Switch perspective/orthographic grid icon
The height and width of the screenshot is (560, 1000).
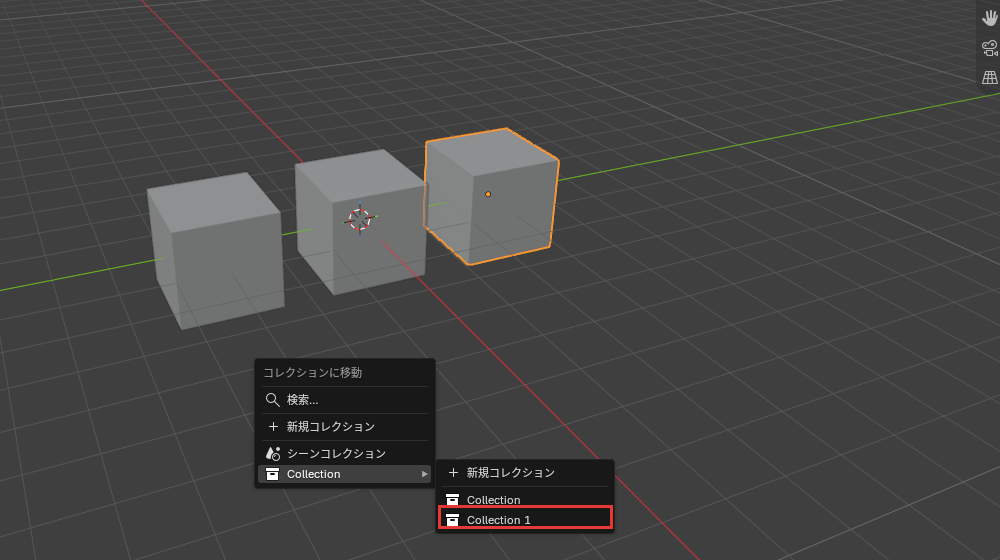pos(990,78)
